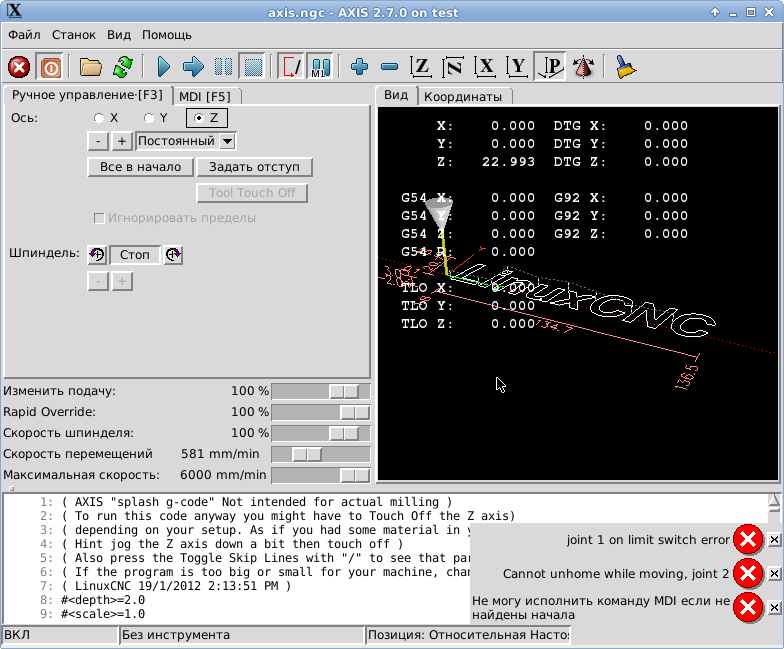Execute next line with step arrow icon

click(x=194, y=67)
